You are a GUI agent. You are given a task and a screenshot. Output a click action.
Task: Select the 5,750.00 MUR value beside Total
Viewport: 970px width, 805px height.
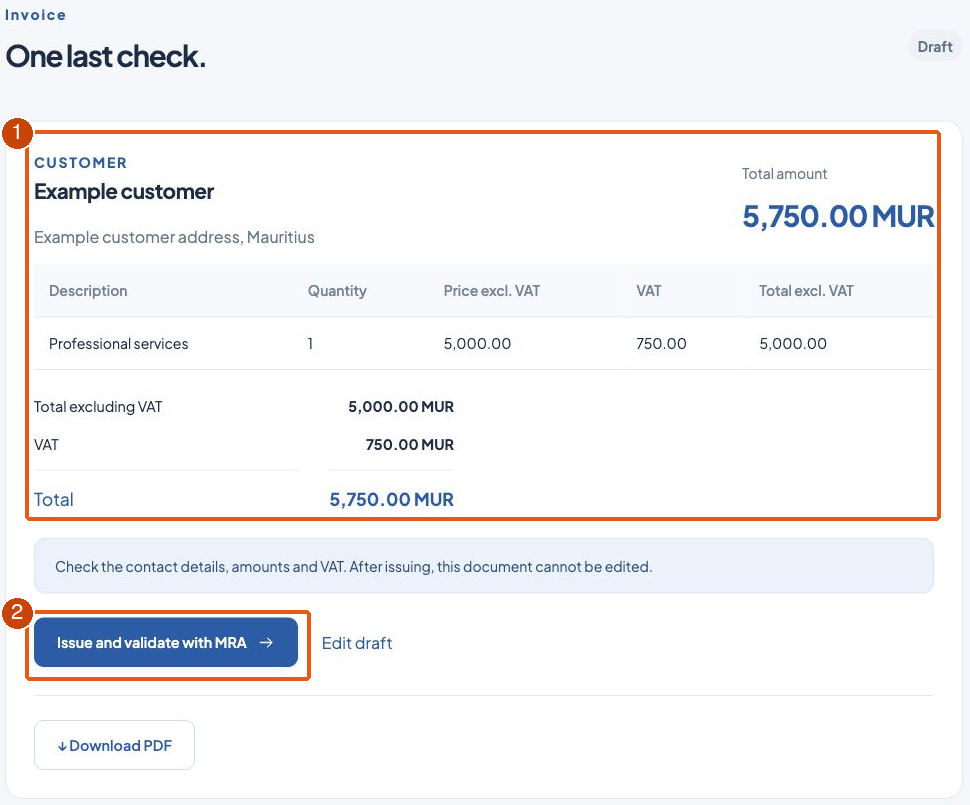point(392,499)
